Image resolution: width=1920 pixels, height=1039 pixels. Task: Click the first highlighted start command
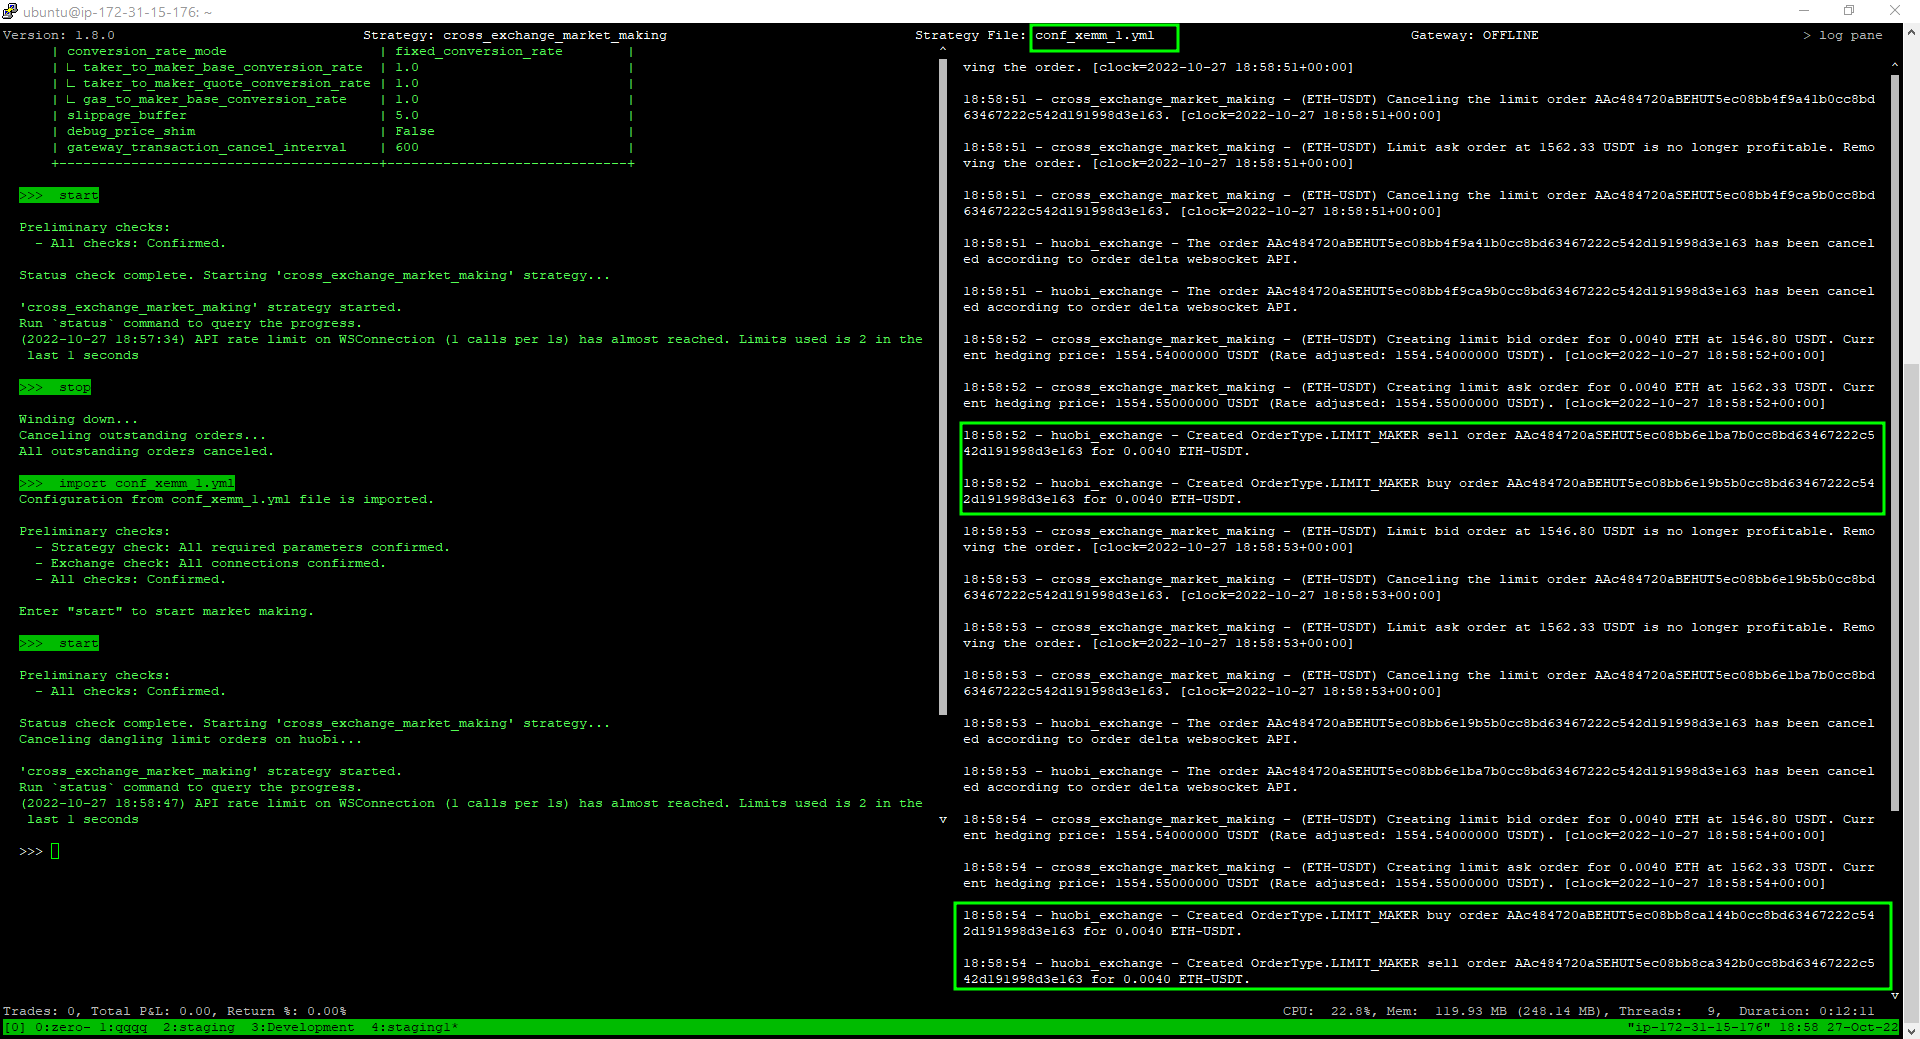pos(59,195)
